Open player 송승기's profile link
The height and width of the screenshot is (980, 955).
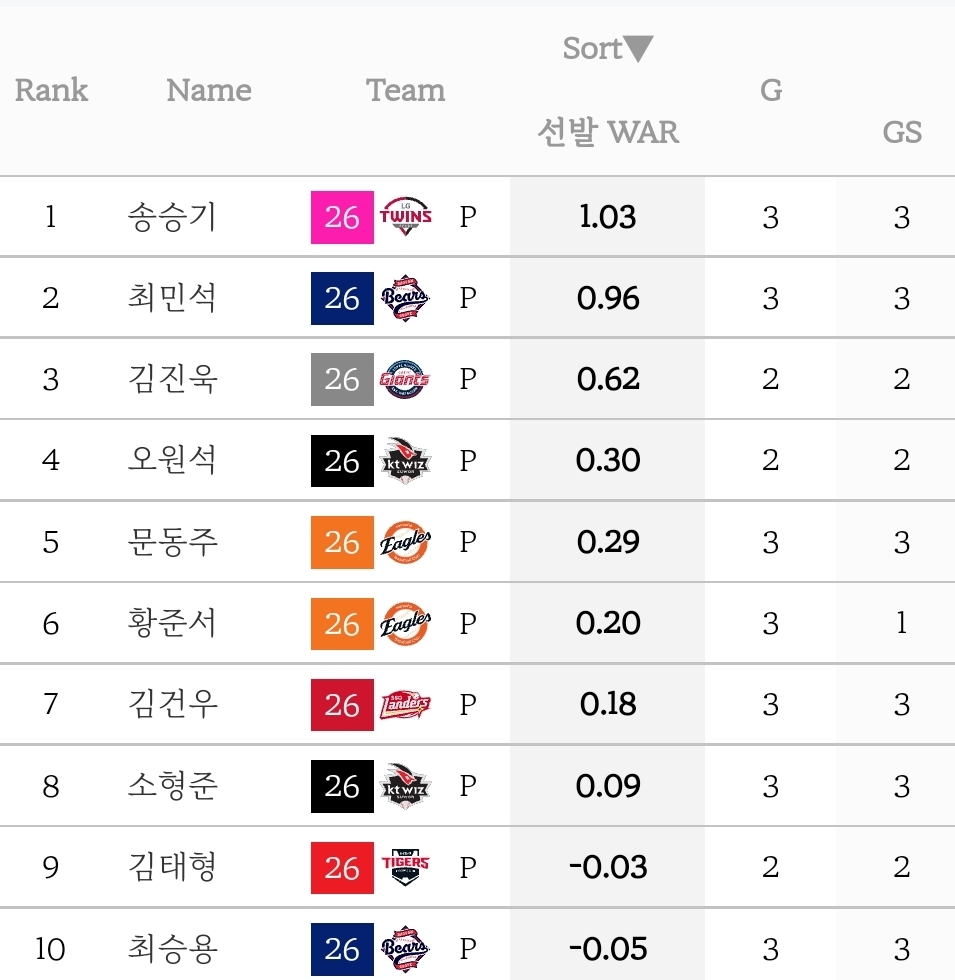(x=172, y=217)
